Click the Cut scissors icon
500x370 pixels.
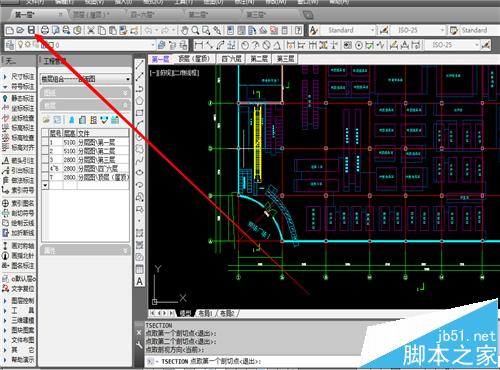tap(90, 30)
